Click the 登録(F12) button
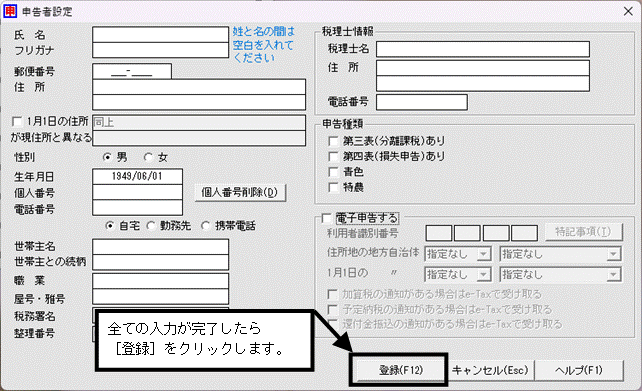This screenshot has height=391, width=642. (x=400, y=370)
